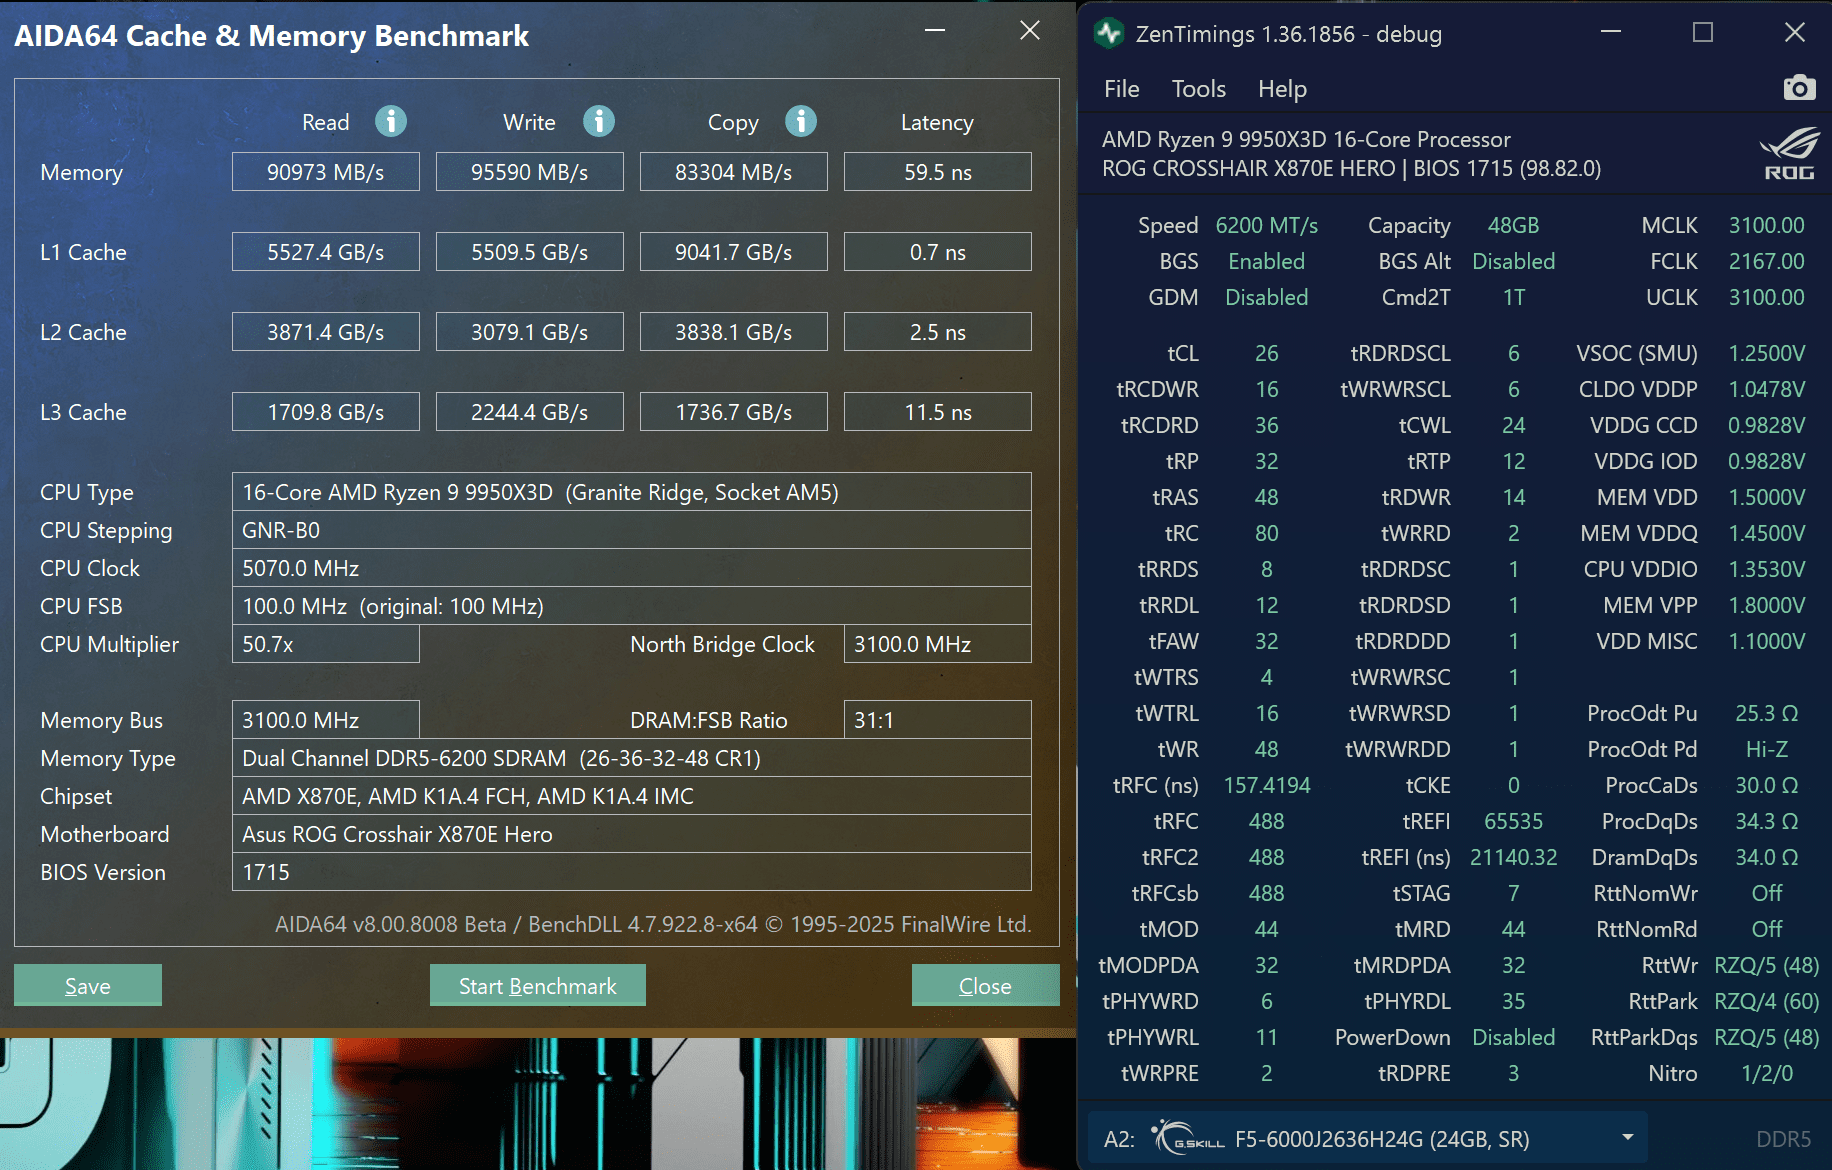The image size is (1832, 1170).
Task: Click the Capacity value 48GB
Action: pyautogui.click(x=1513, y=225)
